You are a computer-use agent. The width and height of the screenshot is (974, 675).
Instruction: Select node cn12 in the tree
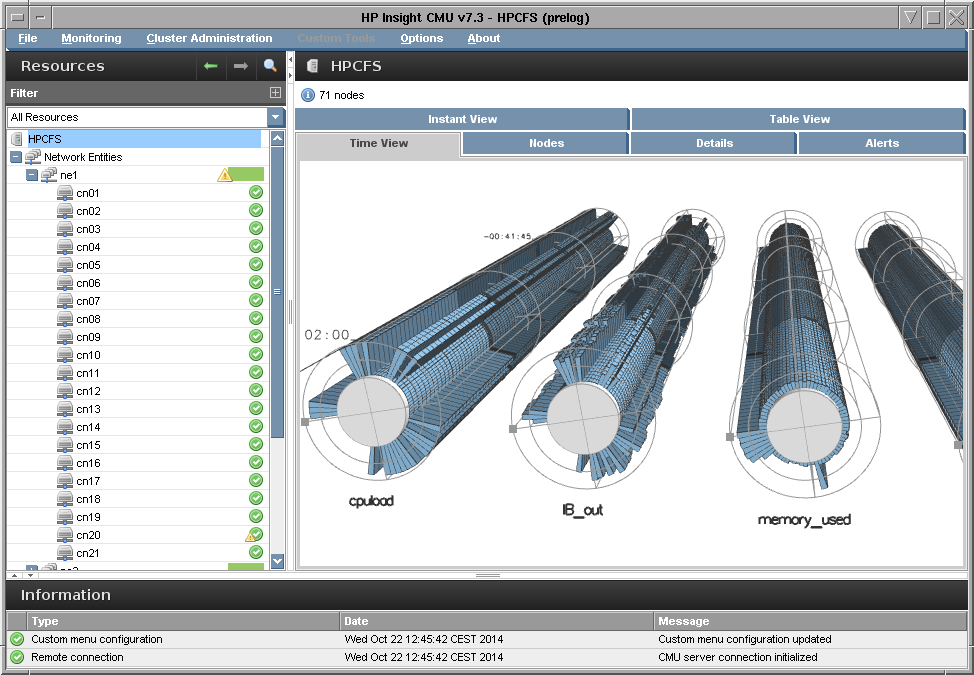point(88,391)
